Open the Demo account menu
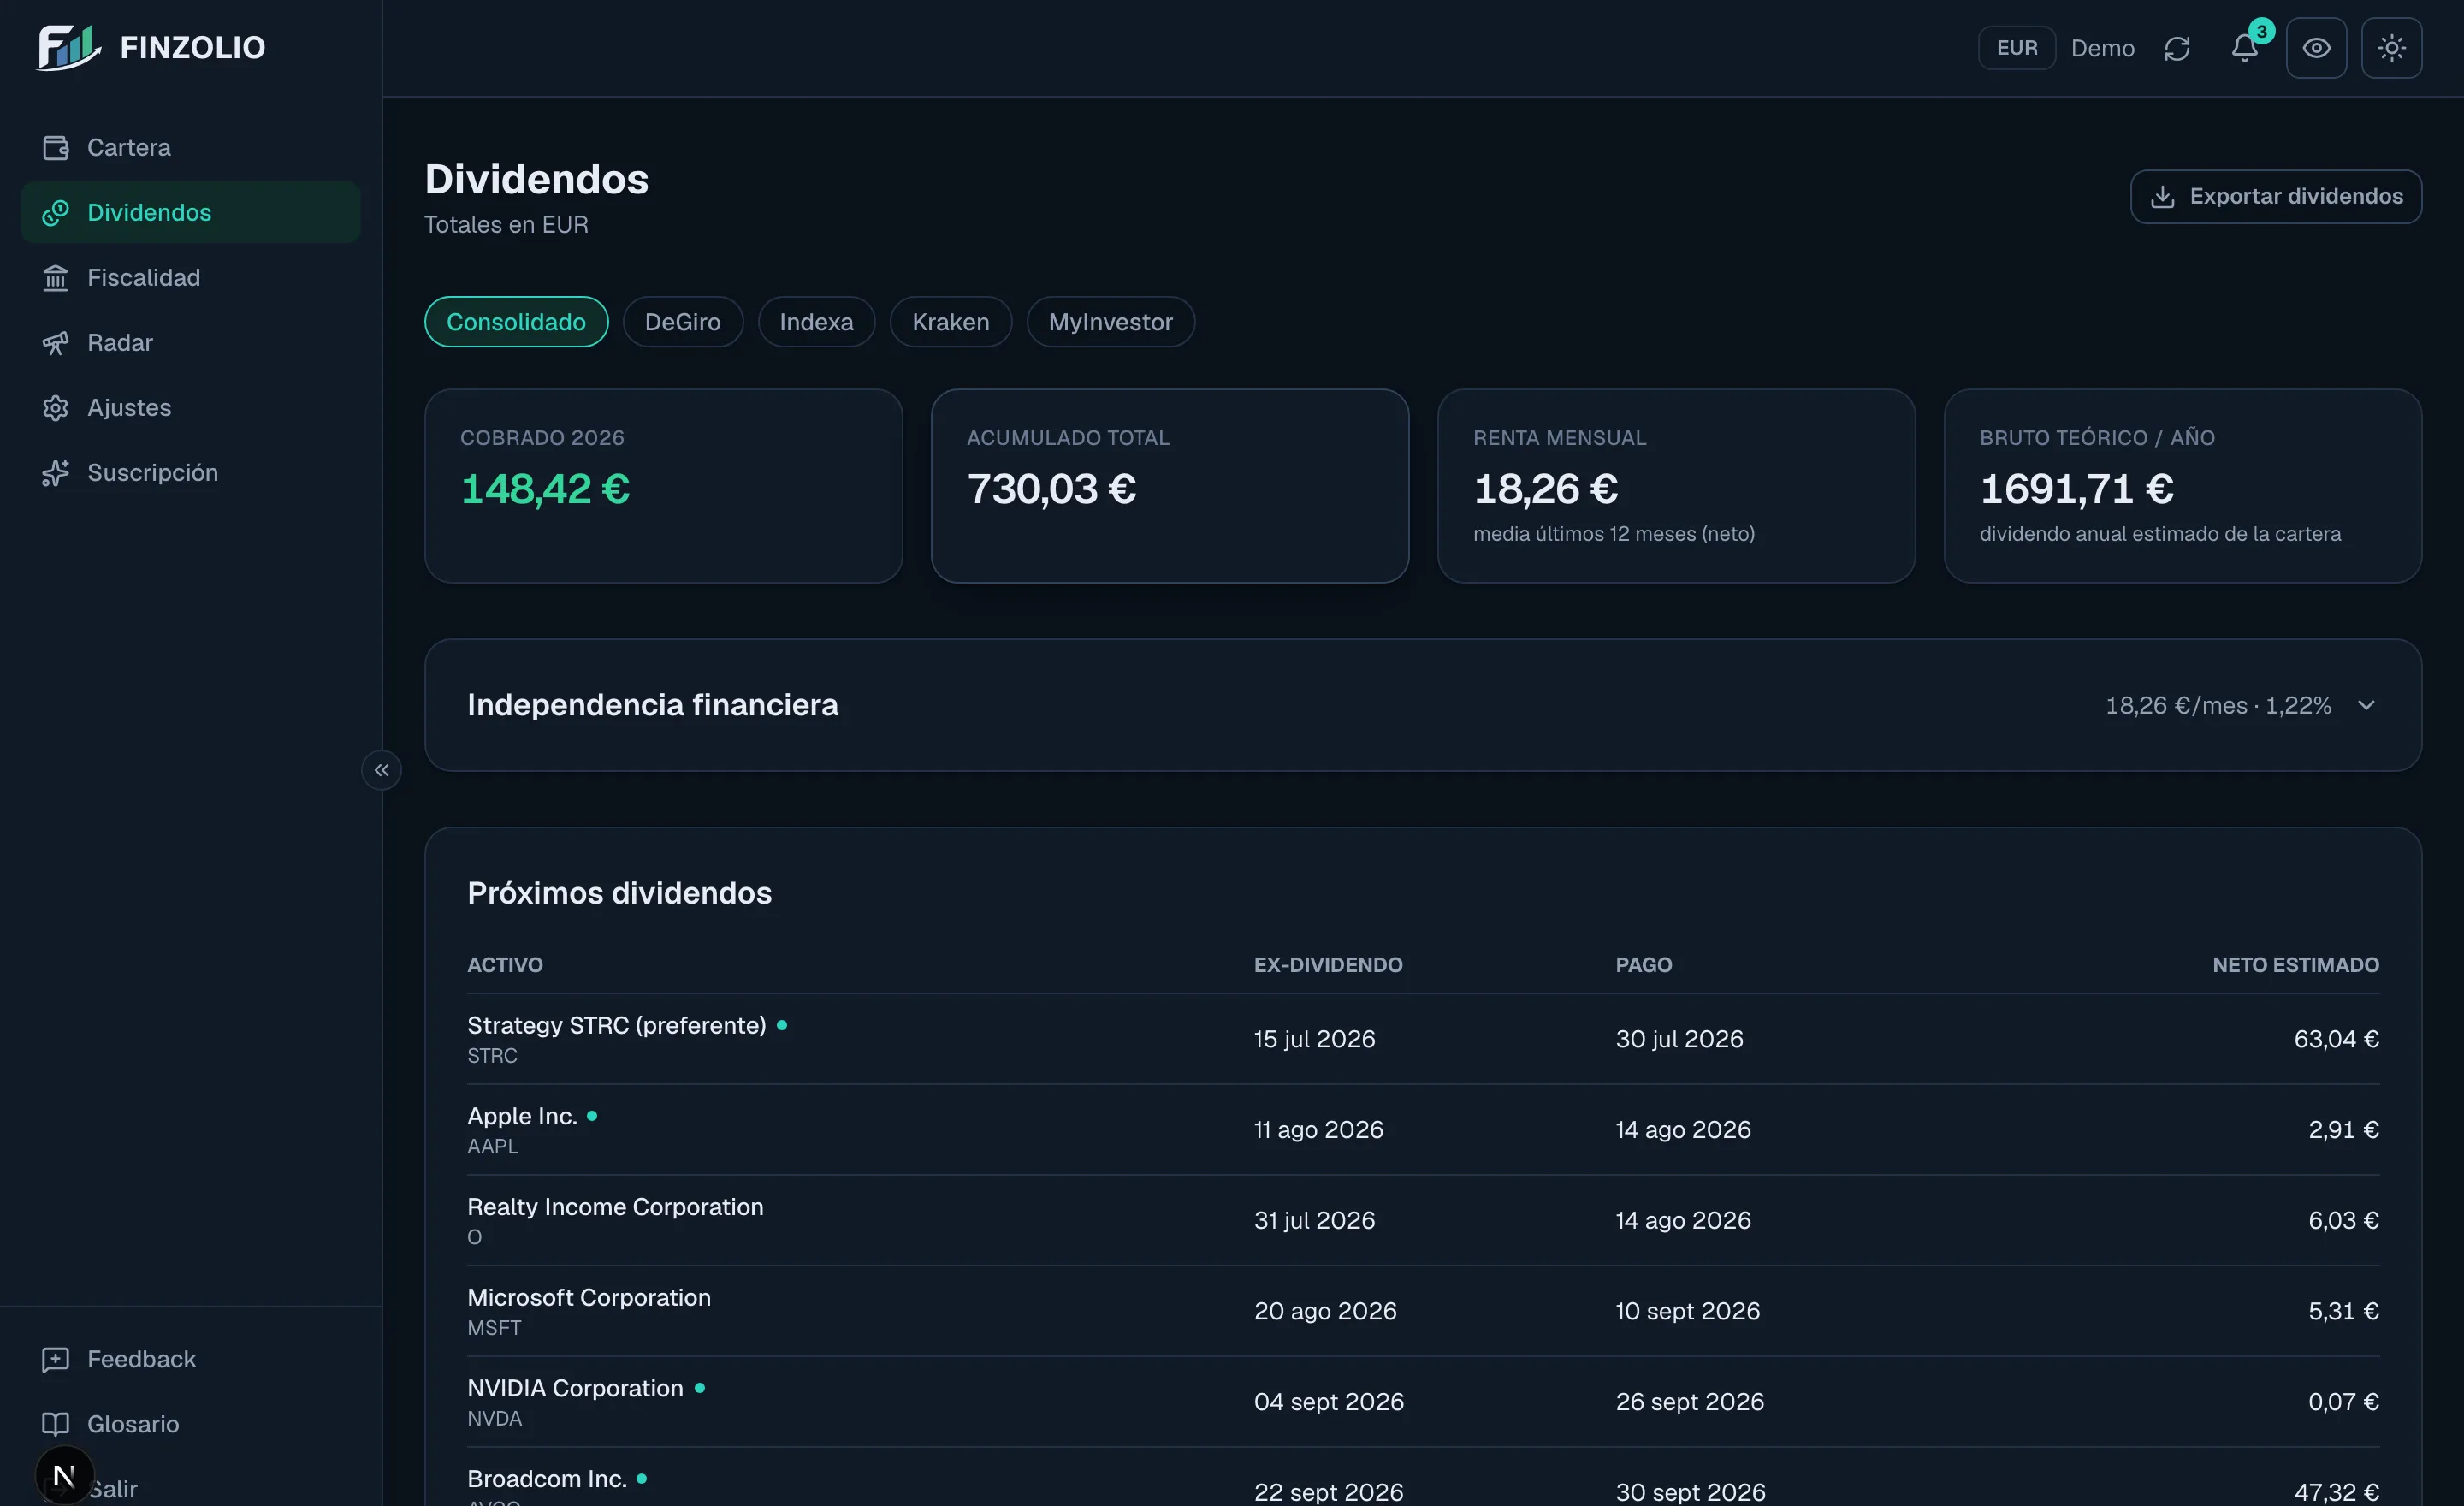 tap(2102, 48)
